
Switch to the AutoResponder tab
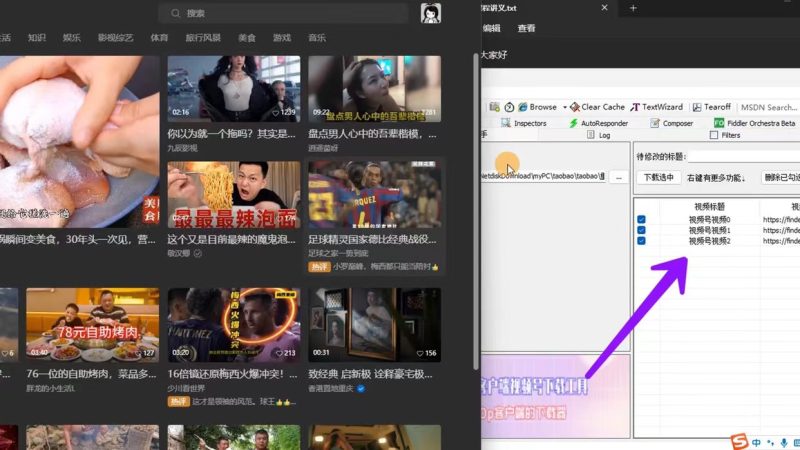click(598, 123)
